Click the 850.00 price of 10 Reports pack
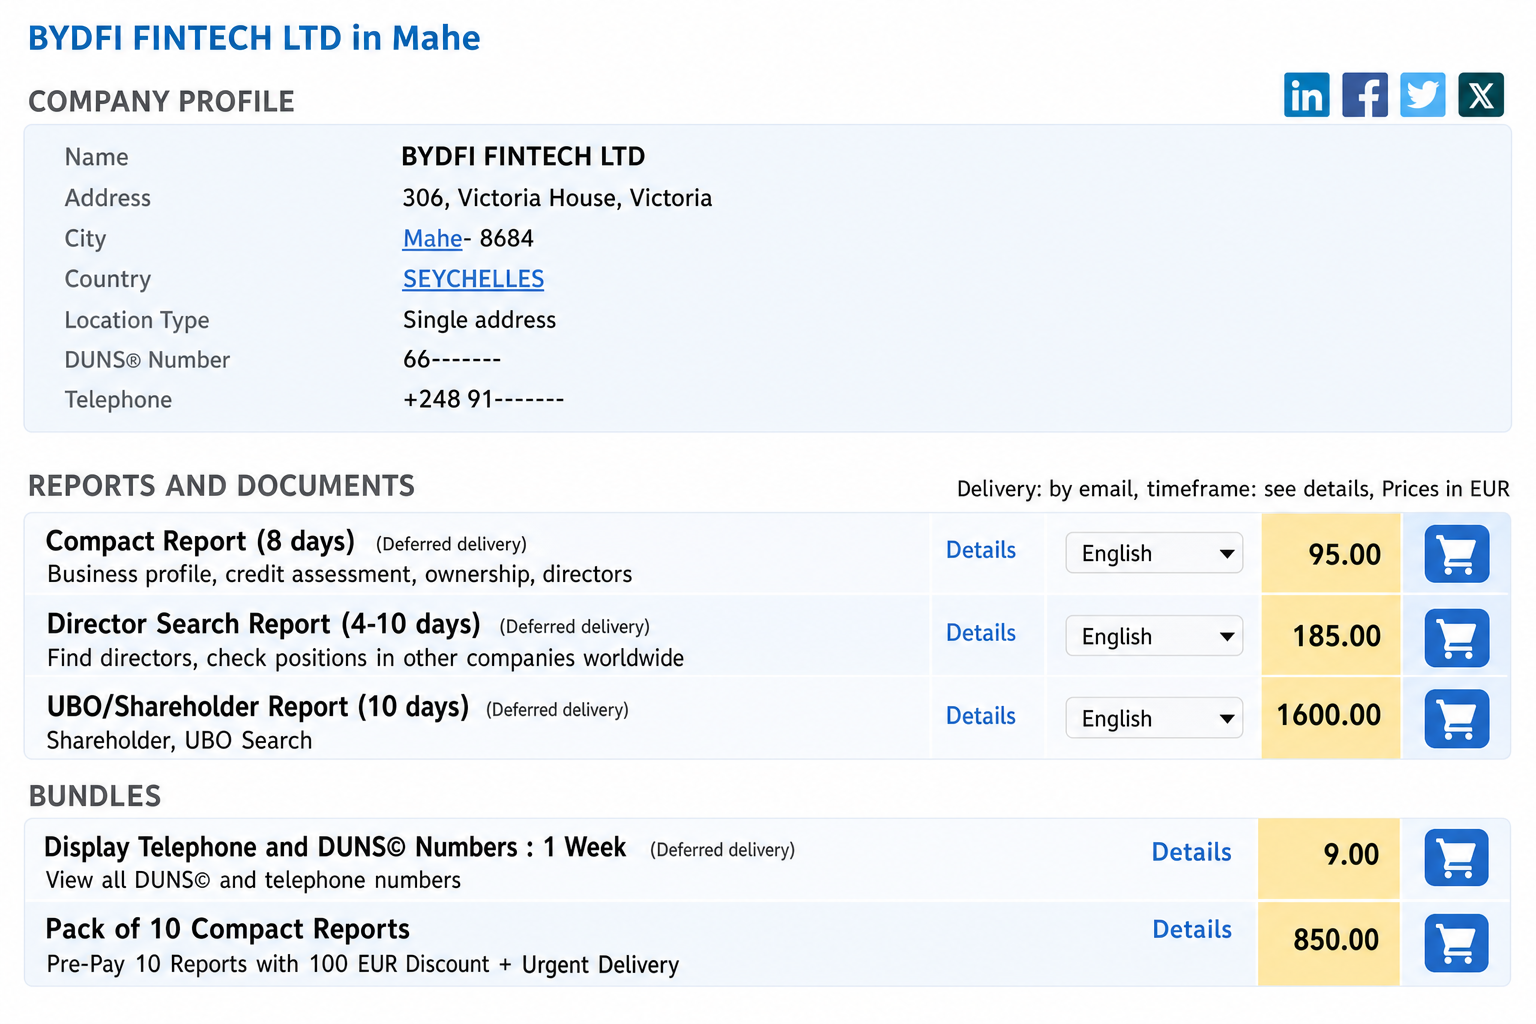1536x1024 pixels. tap(1336, 940)
